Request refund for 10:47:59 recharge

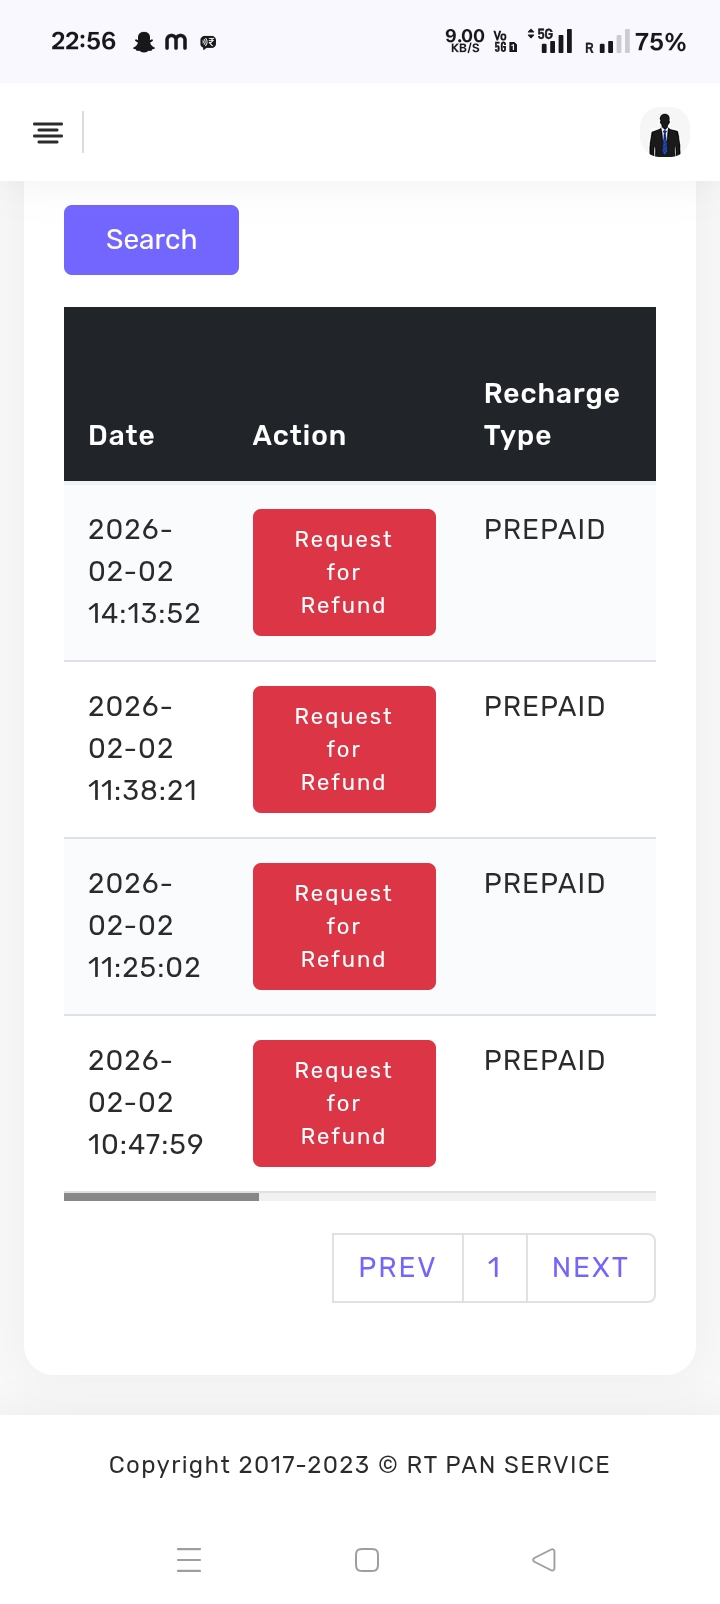(344, 1103)
